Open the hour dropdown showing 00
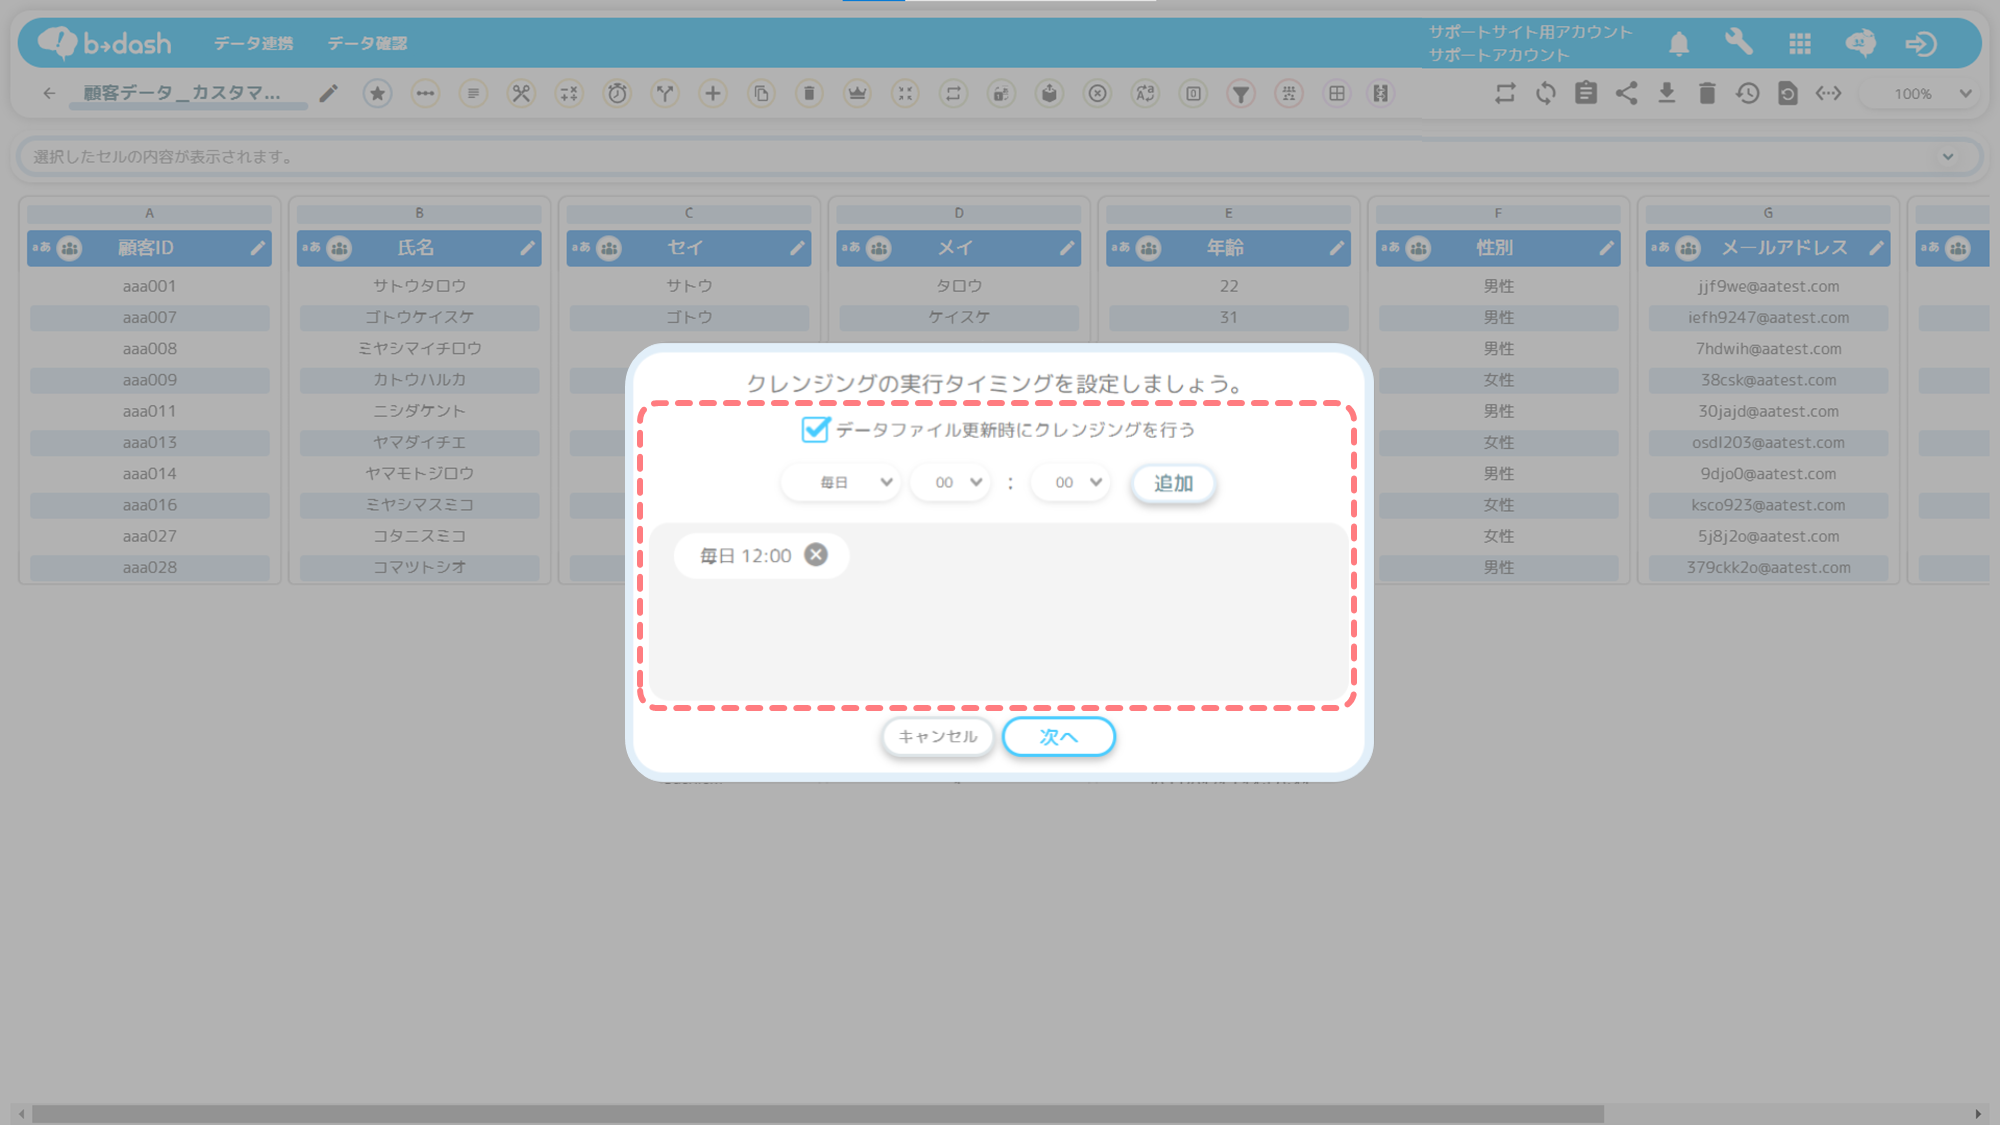The height and width of the screenshot is (1125, 2000). coord(951,483)
